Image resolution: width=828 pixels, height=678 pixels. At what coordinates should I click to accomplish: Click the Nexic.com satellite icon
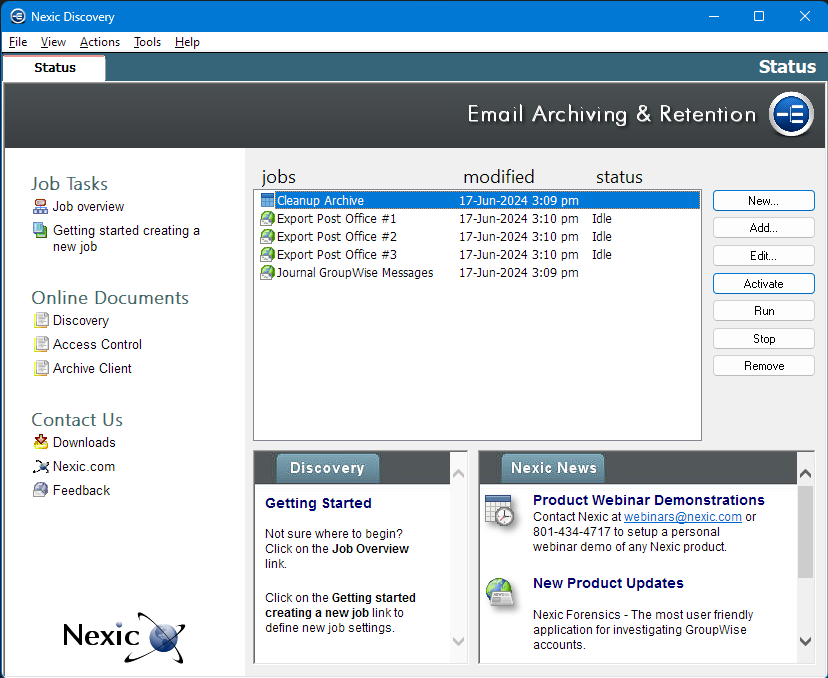41,466
